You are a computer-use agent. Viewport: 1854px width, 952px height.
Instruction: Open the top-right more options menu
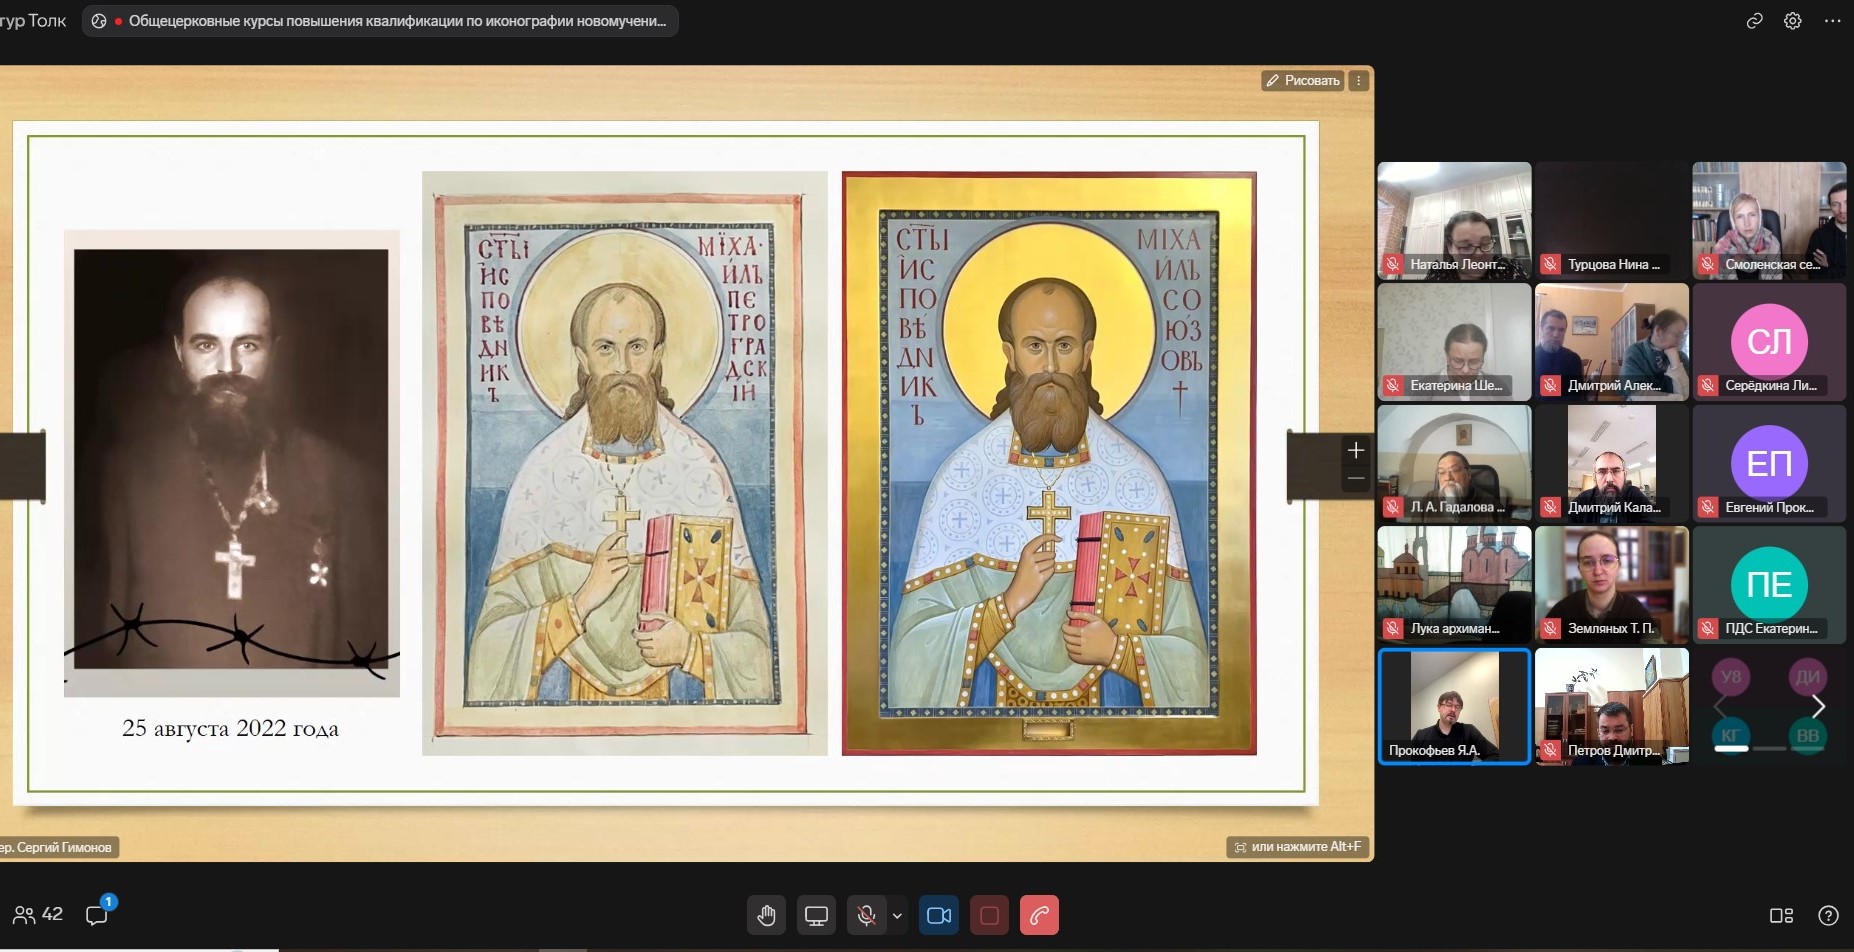click(1832, 21)
